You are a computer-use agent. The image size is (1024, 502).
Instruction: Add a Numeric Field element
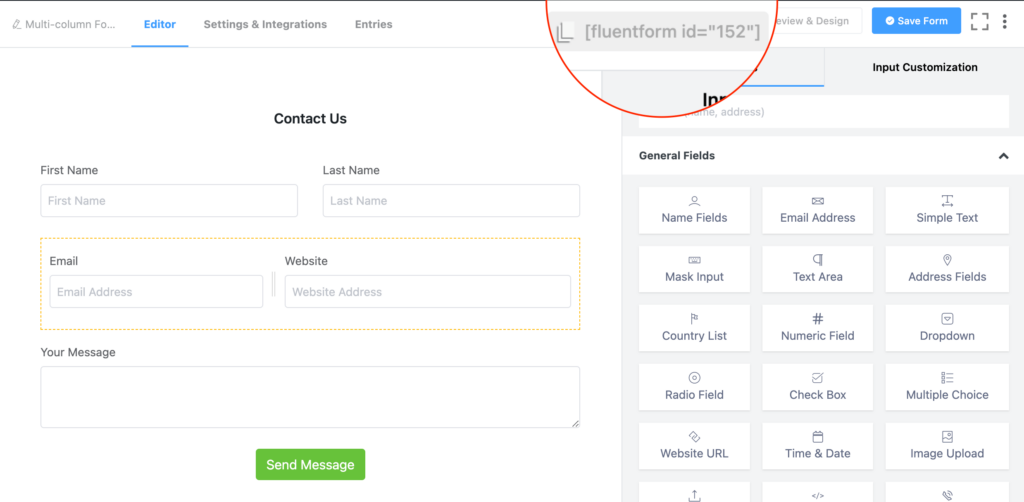[x=818, y=328]
